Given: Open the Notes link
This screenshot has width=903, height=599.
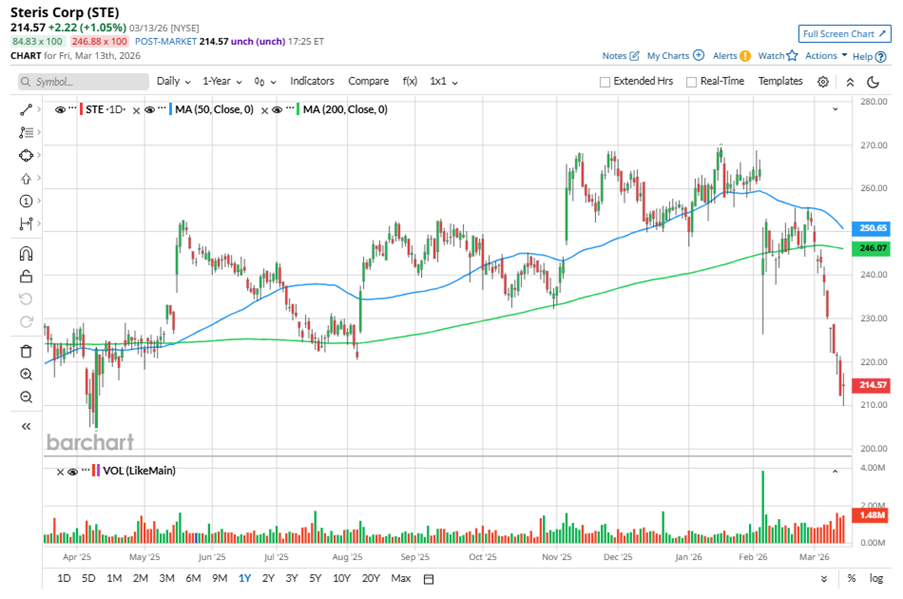Looking at the screenshot, I should 620,56.
